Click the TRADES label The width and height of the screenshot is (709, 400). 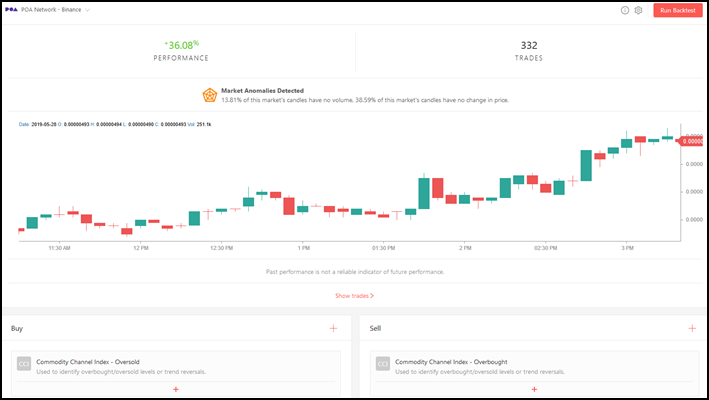[529, 58]
